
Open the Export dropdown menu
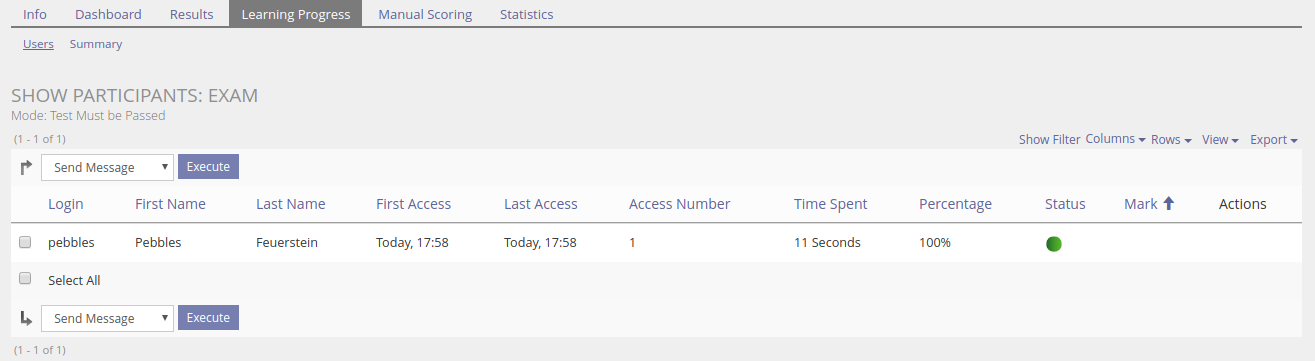pyautogui.click(x=1274, y=140)
